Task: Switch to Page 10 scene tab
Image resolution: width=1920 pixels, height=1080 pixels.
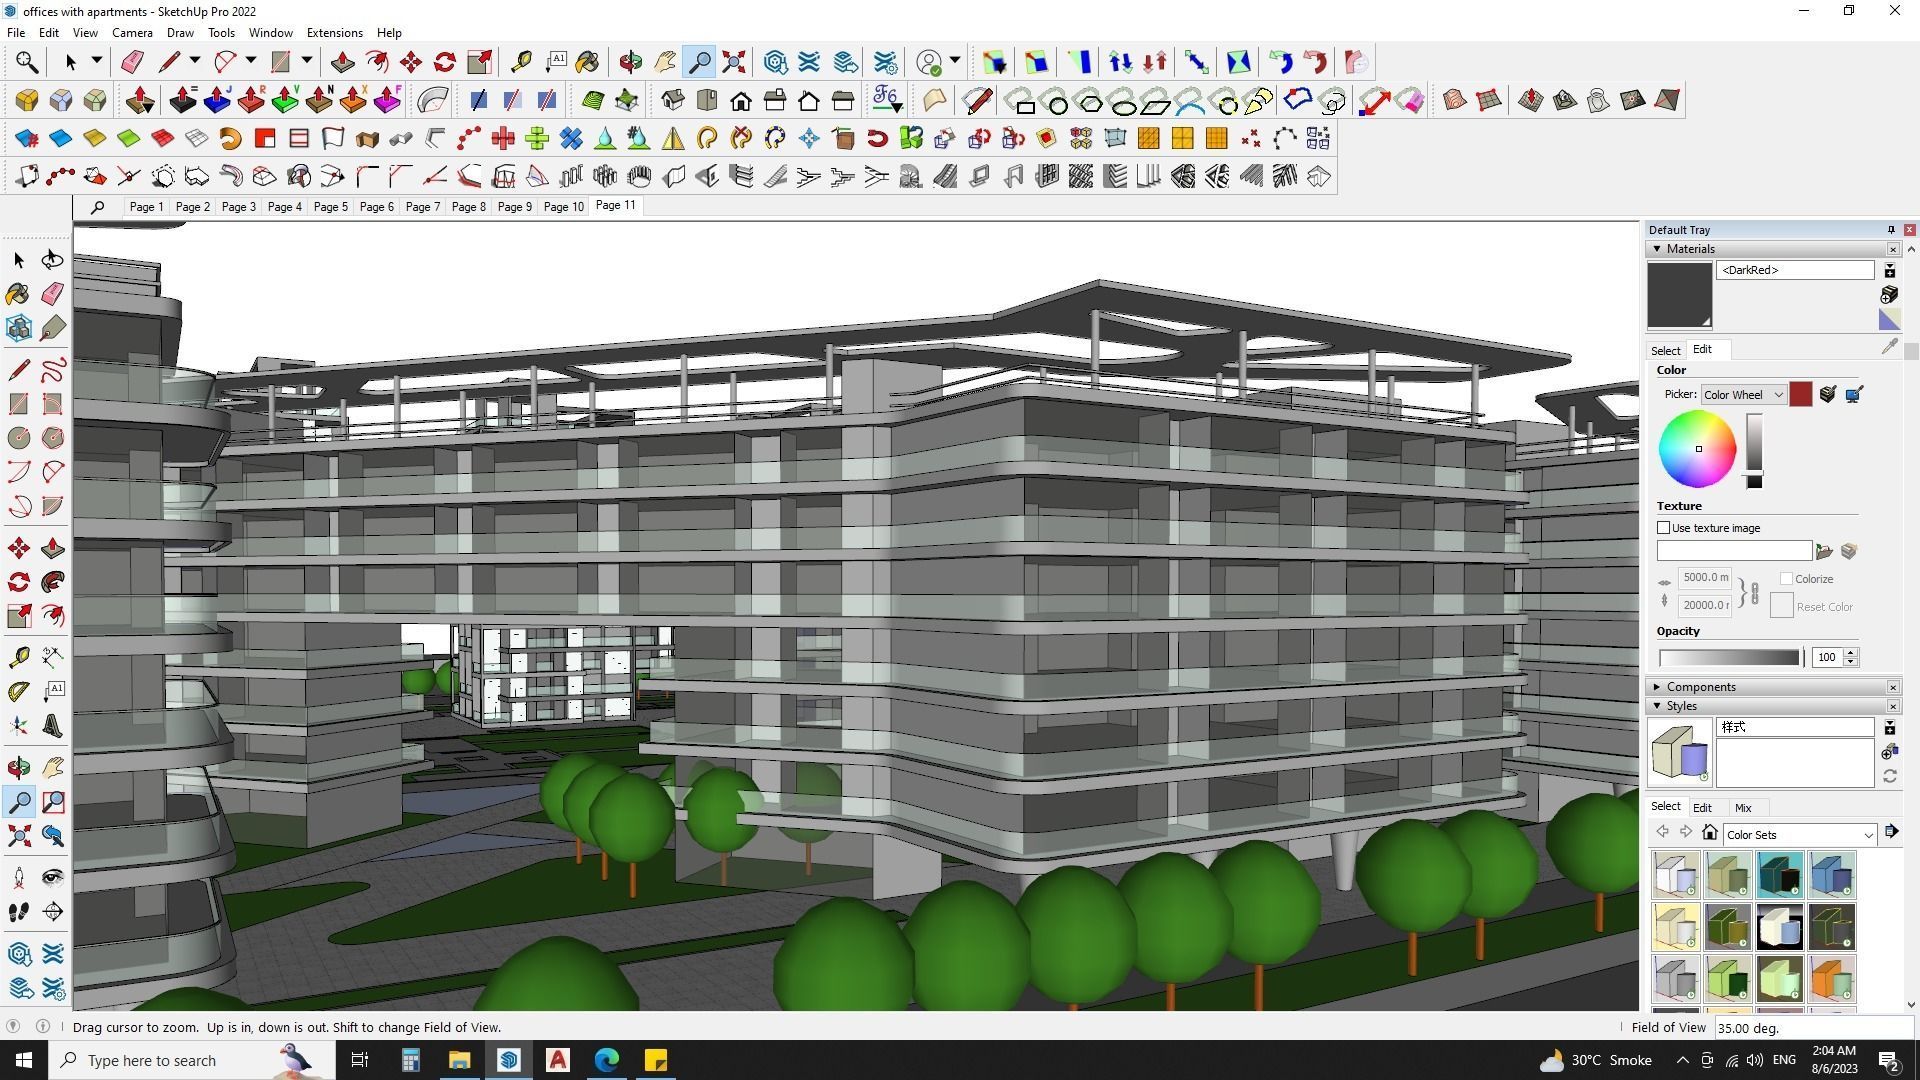Action: (563, 207)
